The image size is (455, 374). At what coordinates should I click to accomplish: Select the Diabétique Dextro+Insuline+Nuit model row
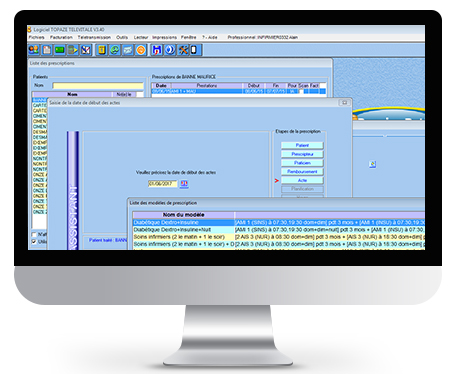pyautogui.click(x=279, y=230)
